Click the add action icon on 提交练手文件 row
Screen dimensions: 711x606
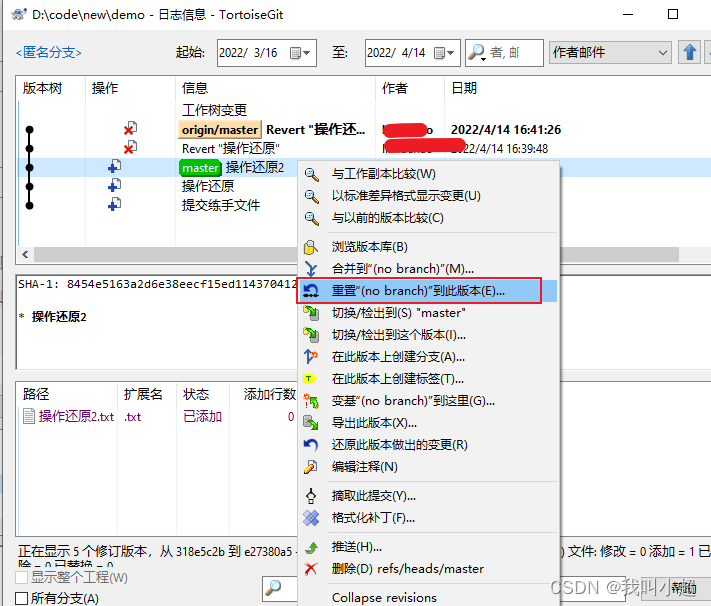pos(114,205)
